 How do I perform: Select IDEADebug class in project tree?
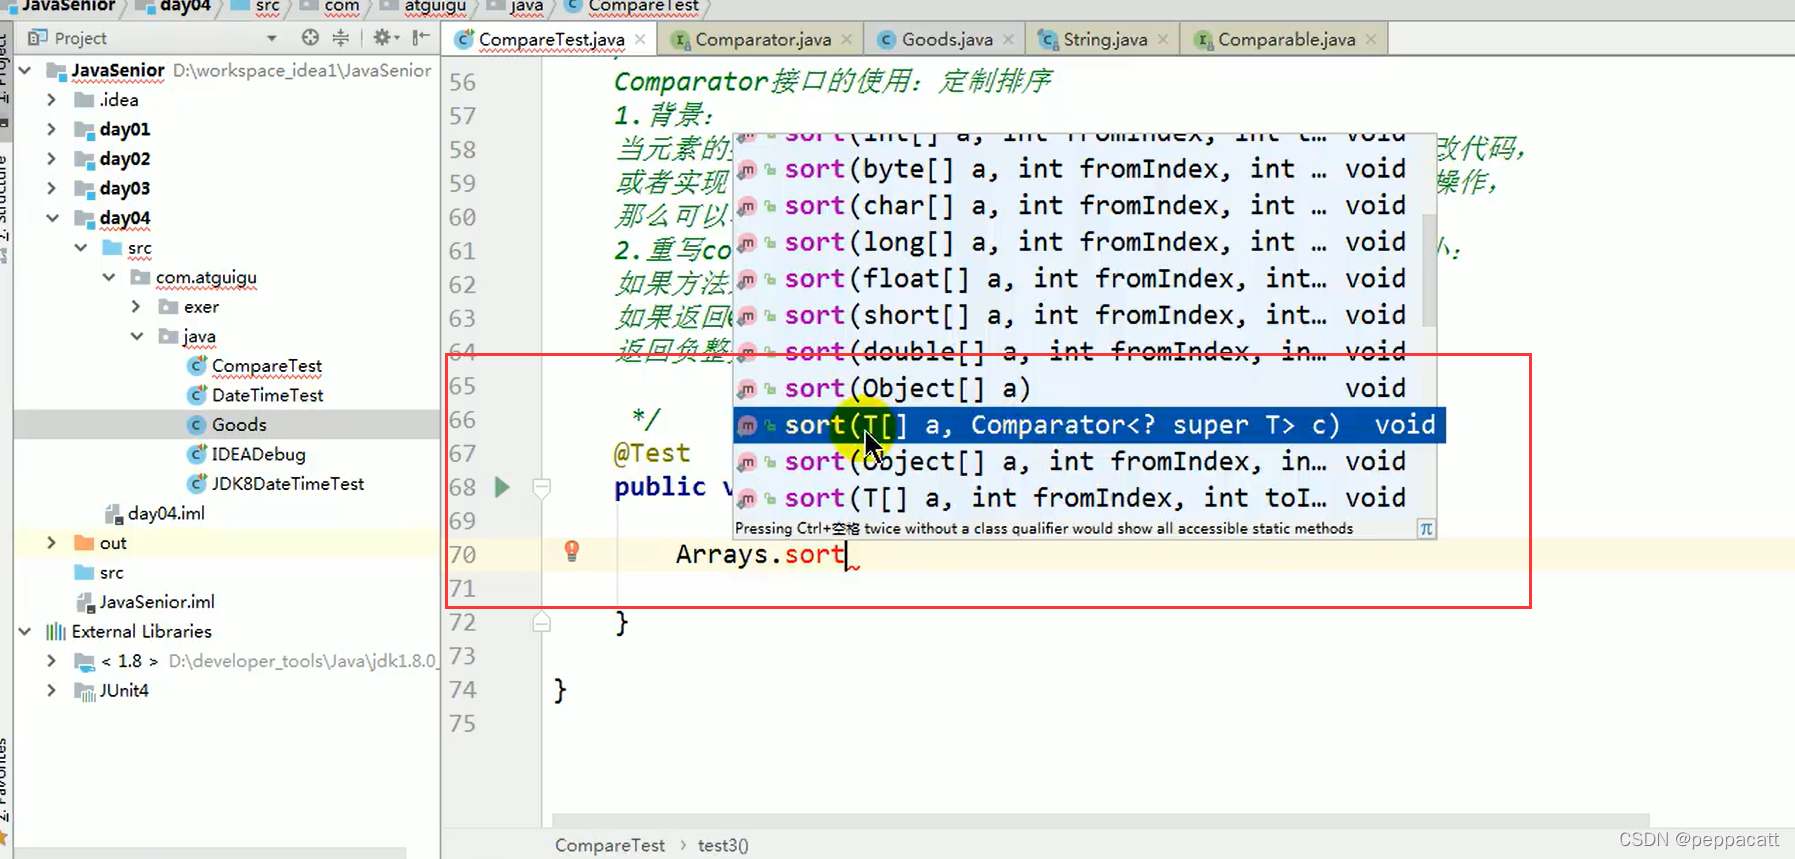[x=258, y=454]
